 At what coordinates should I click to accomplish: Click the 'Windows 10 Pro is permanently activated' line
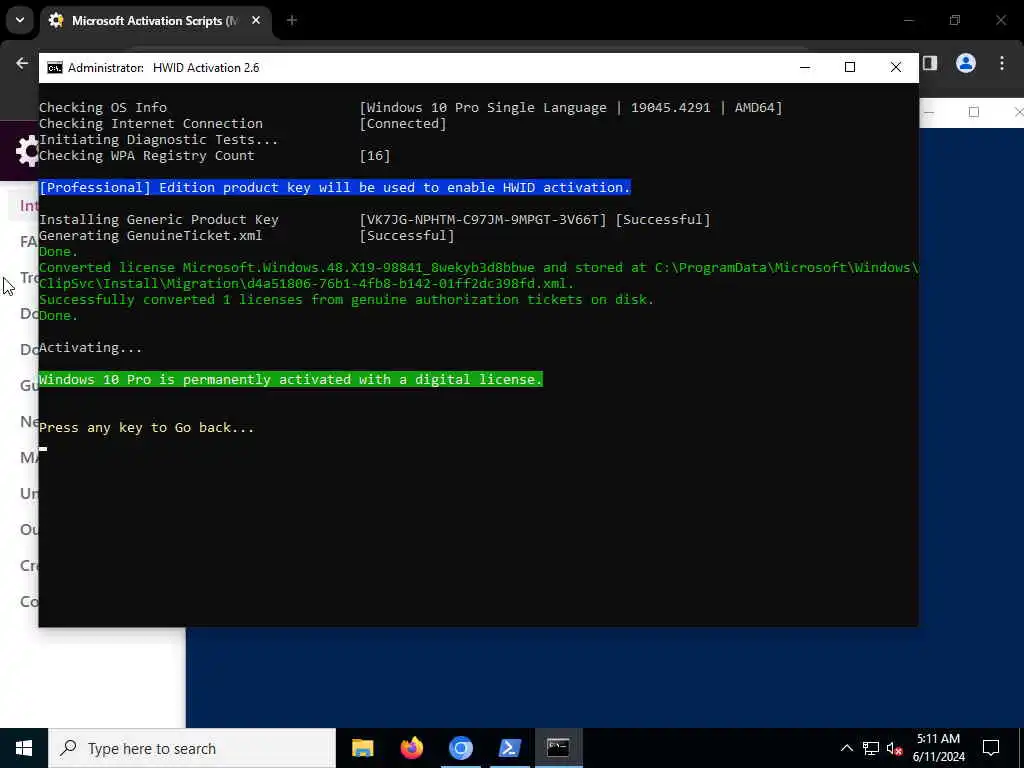tap(291, 379)
